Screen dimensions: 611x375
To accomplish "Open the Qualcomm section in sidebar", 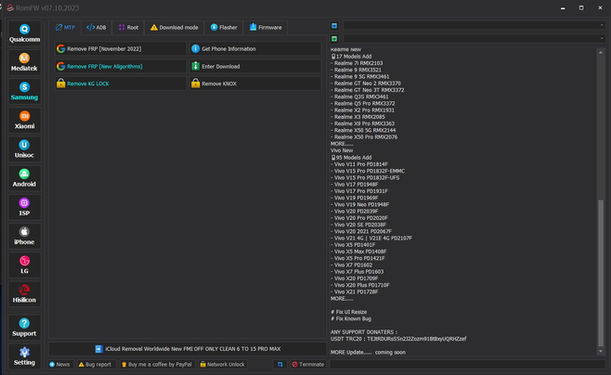I will (24, 34).
